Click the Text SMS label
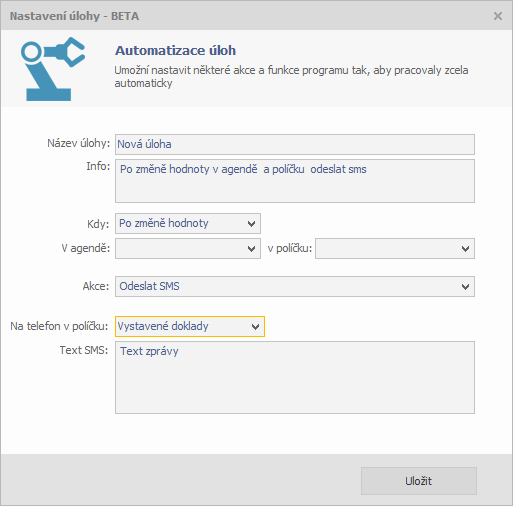Image resolution: width=513 pixels, height=506 pixels. click(x=84, y=350)
